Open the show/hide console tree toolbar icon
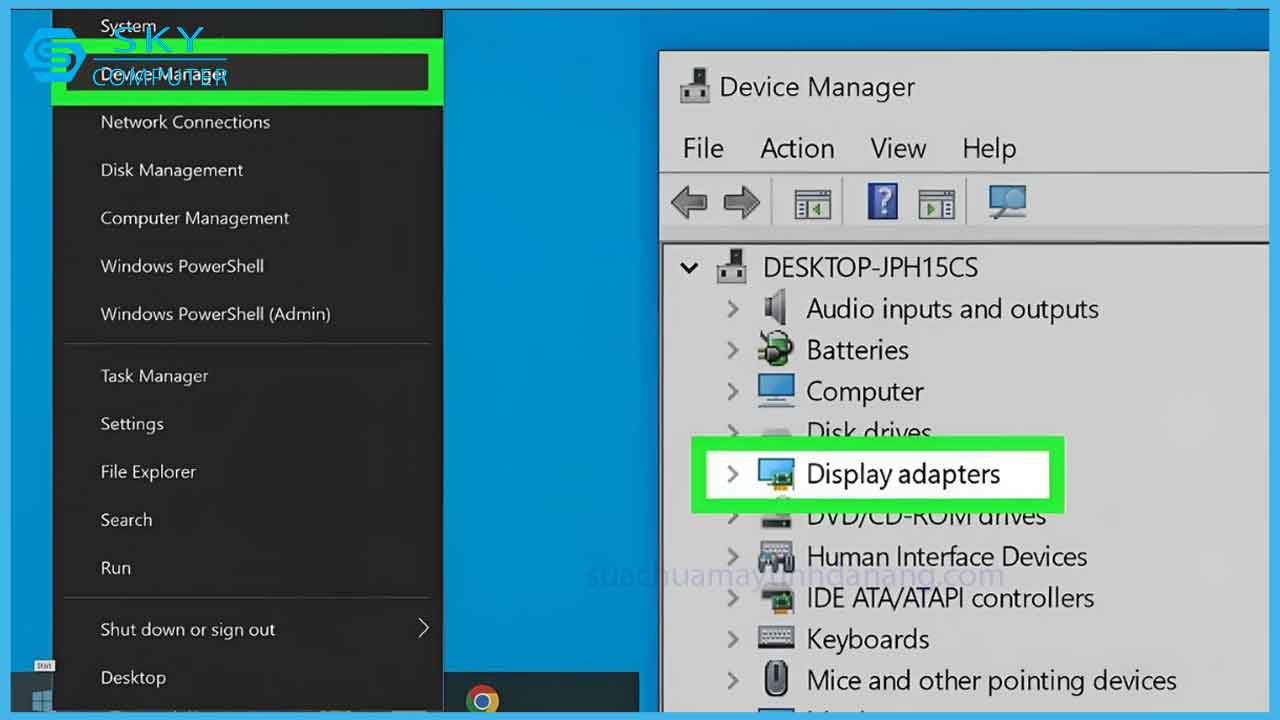Image resolution: width=1280 pixels, height=720 pixels. pyautogui.click(x=813, y=203)
